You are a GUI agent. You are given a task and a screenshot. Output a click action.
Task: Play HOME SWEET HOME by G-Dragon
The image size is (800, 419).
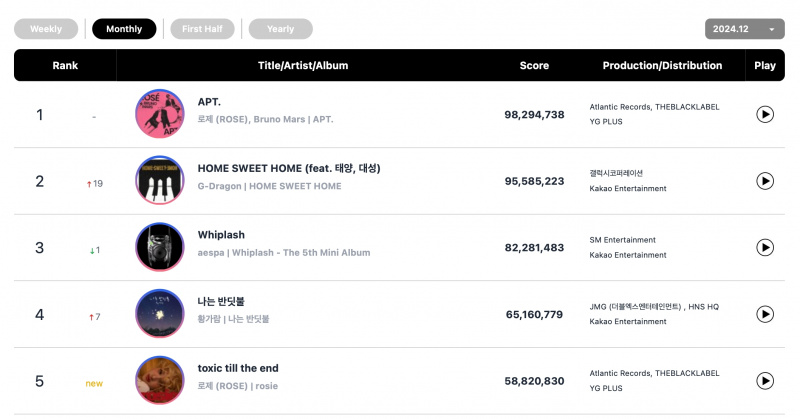click(765, 181)
